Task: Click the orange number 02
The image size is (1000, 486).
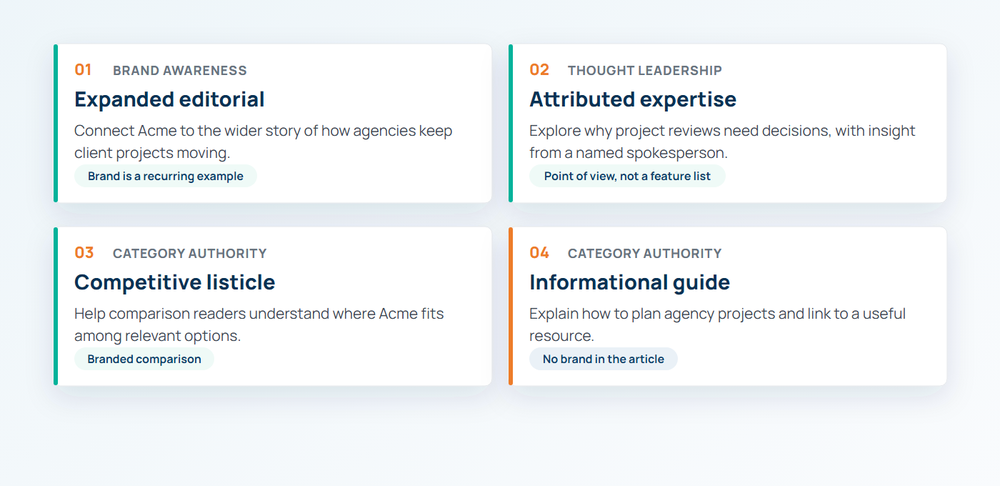Action: pyautogui.click(x=539, y=70)
